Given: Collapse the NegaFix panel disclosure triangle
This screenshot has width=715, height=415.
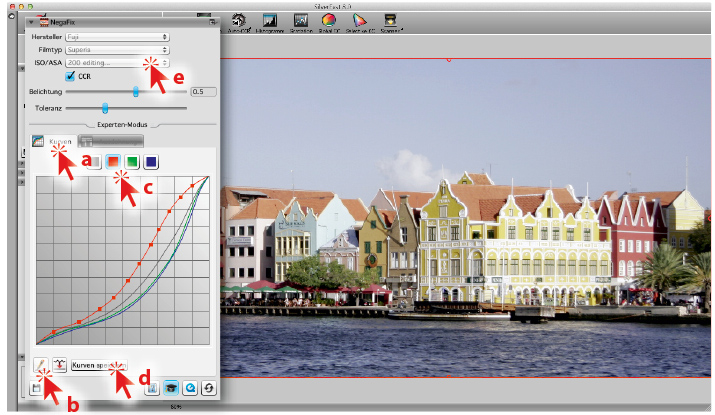Looking at the screenshot, I should tap(31, 21).
